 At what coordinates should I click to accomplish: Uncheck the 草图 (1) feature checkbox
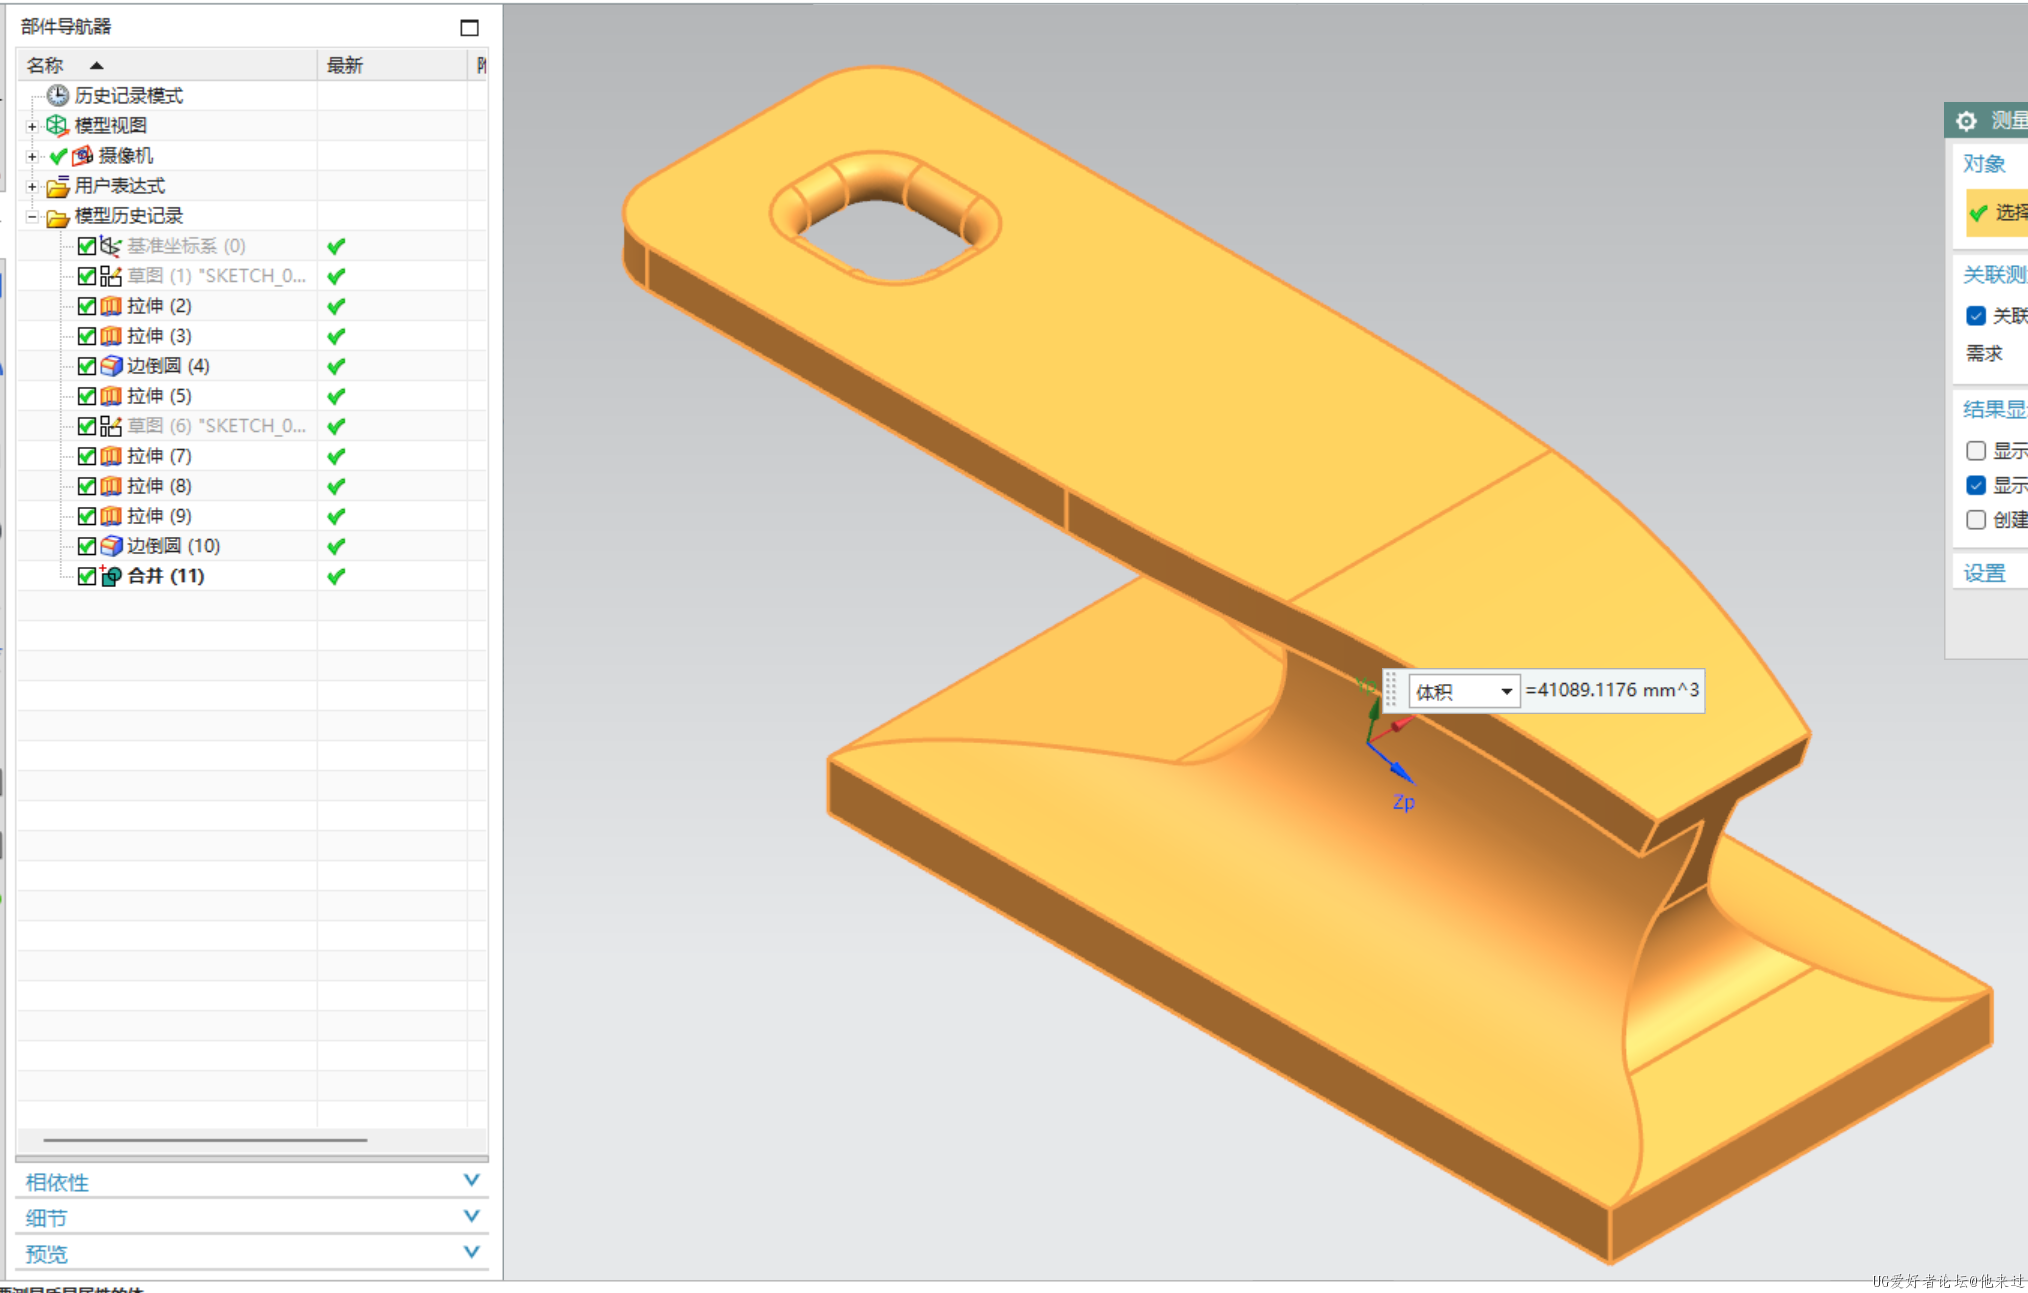pos(87,276)
